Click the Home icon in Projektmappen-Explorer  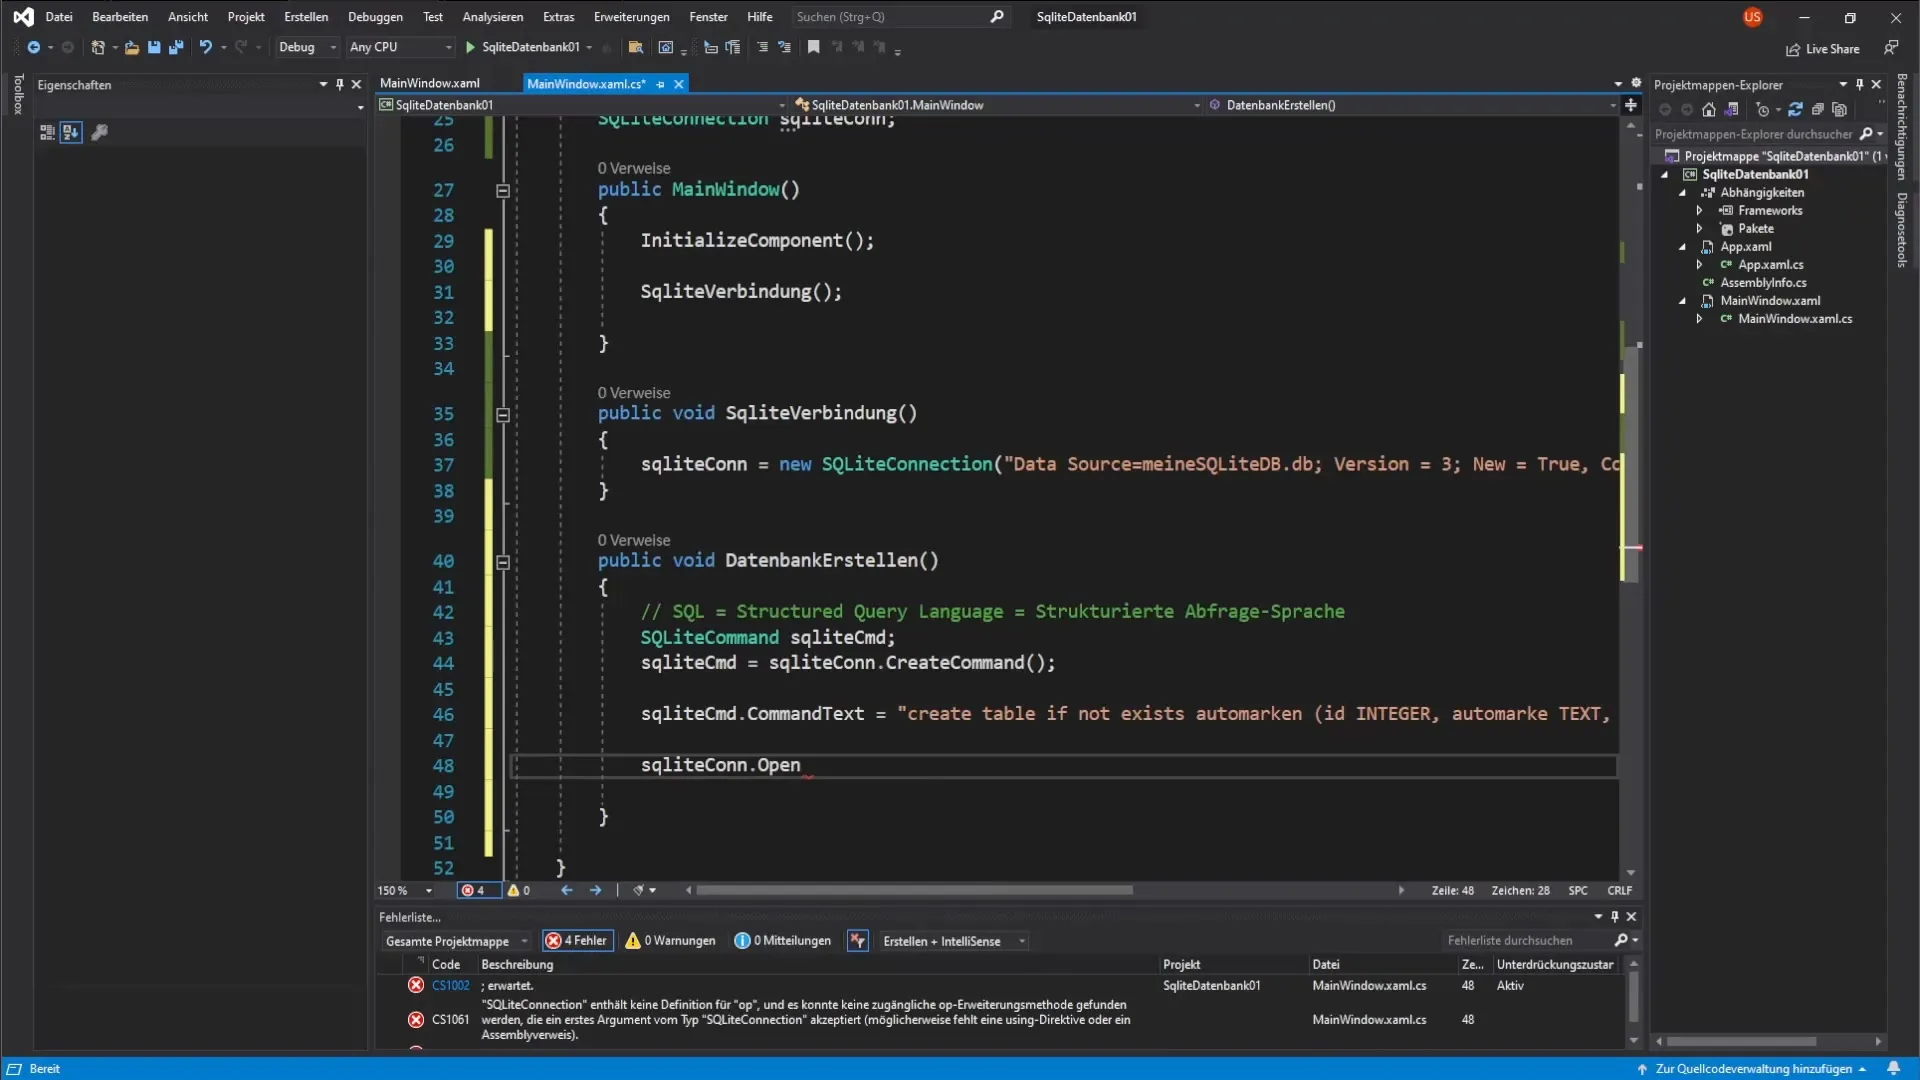[x=1709, y=110]
